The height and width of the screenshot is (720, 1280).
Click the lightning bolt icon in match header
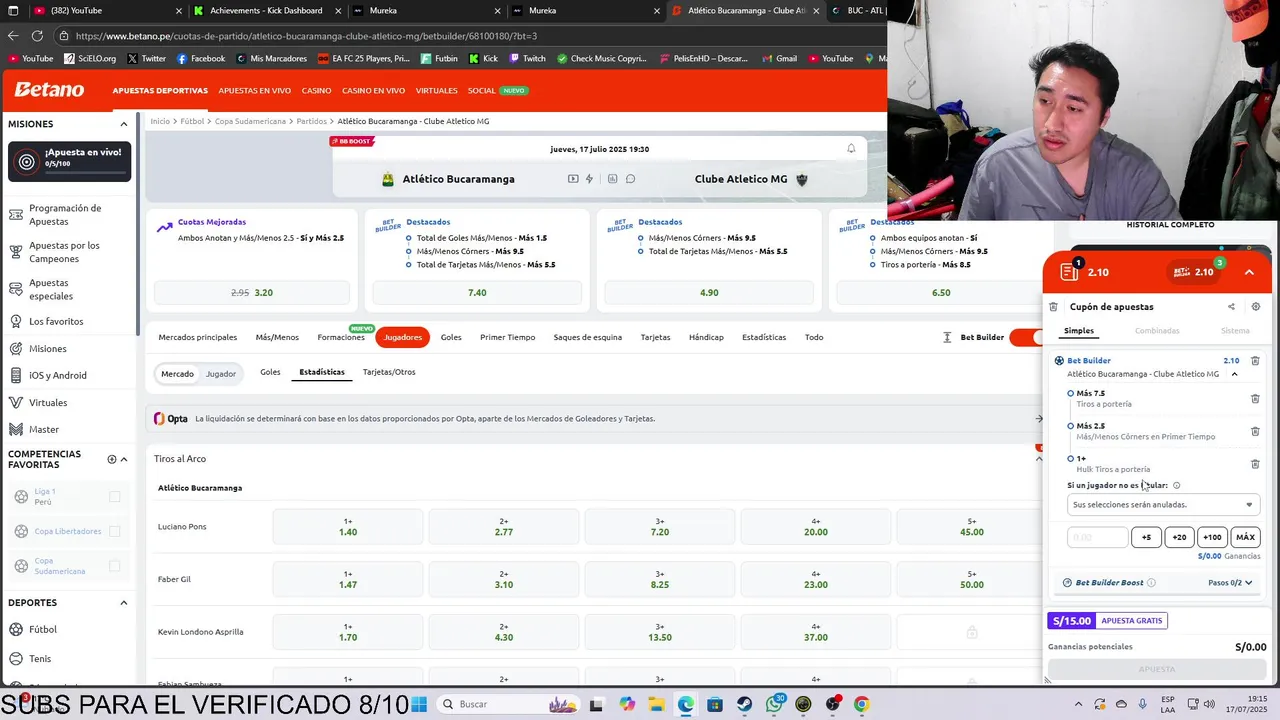click(589, 179)
